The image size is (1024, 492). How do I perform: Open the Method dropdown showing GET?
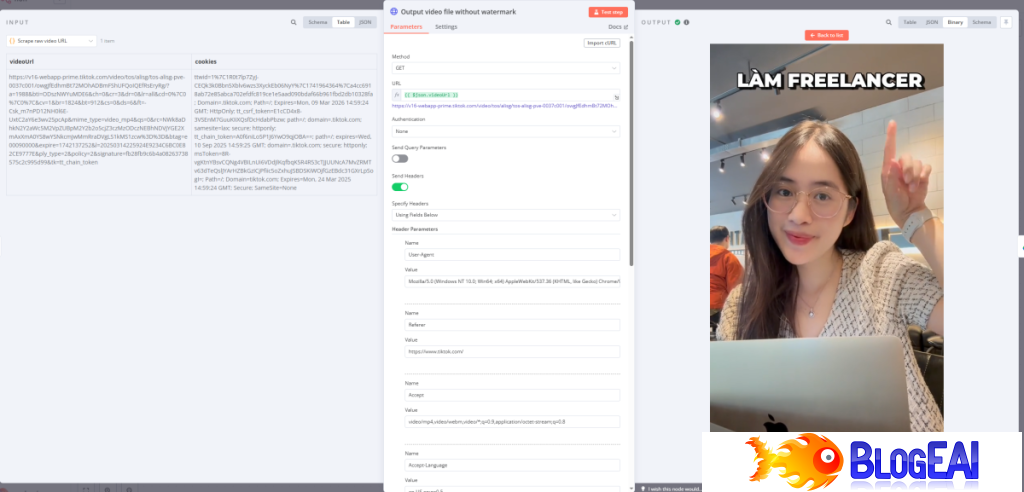pyautogui.click(x=505, y=68)
